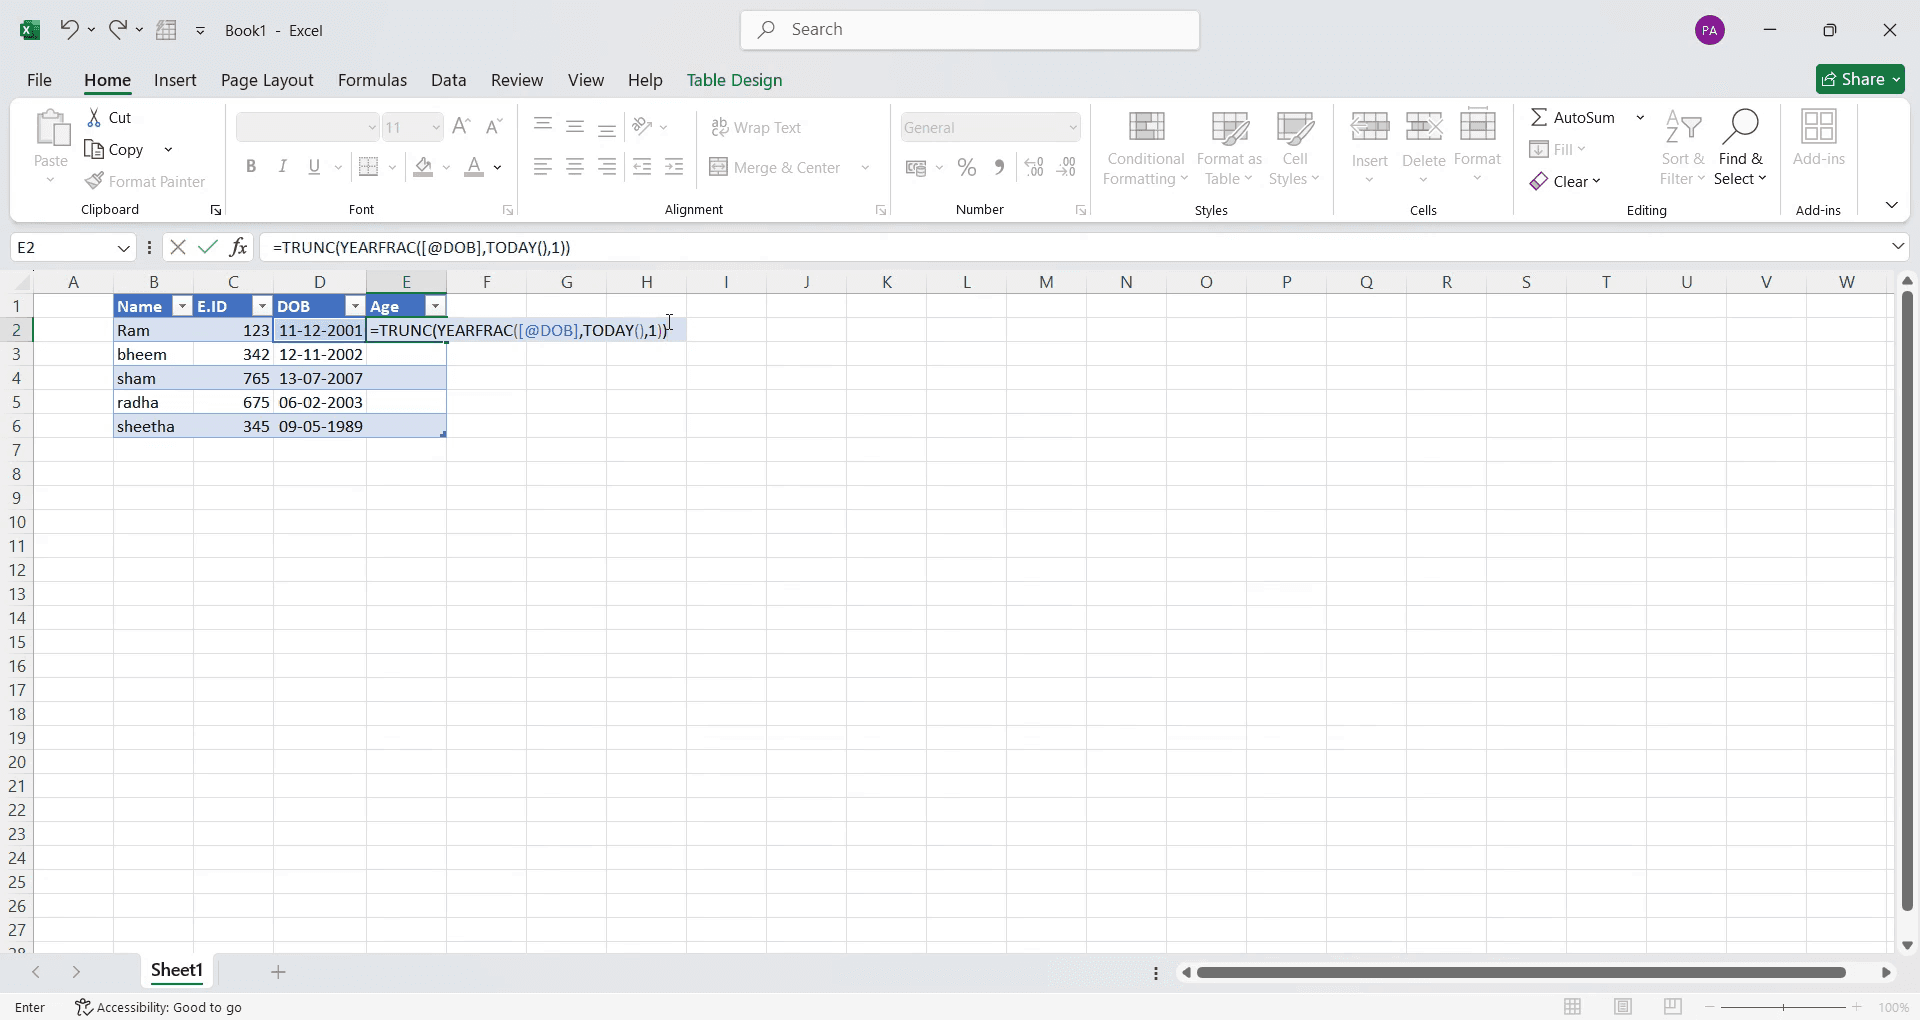
Task: Click the Undo arrow icon
Action: [68, 30]
